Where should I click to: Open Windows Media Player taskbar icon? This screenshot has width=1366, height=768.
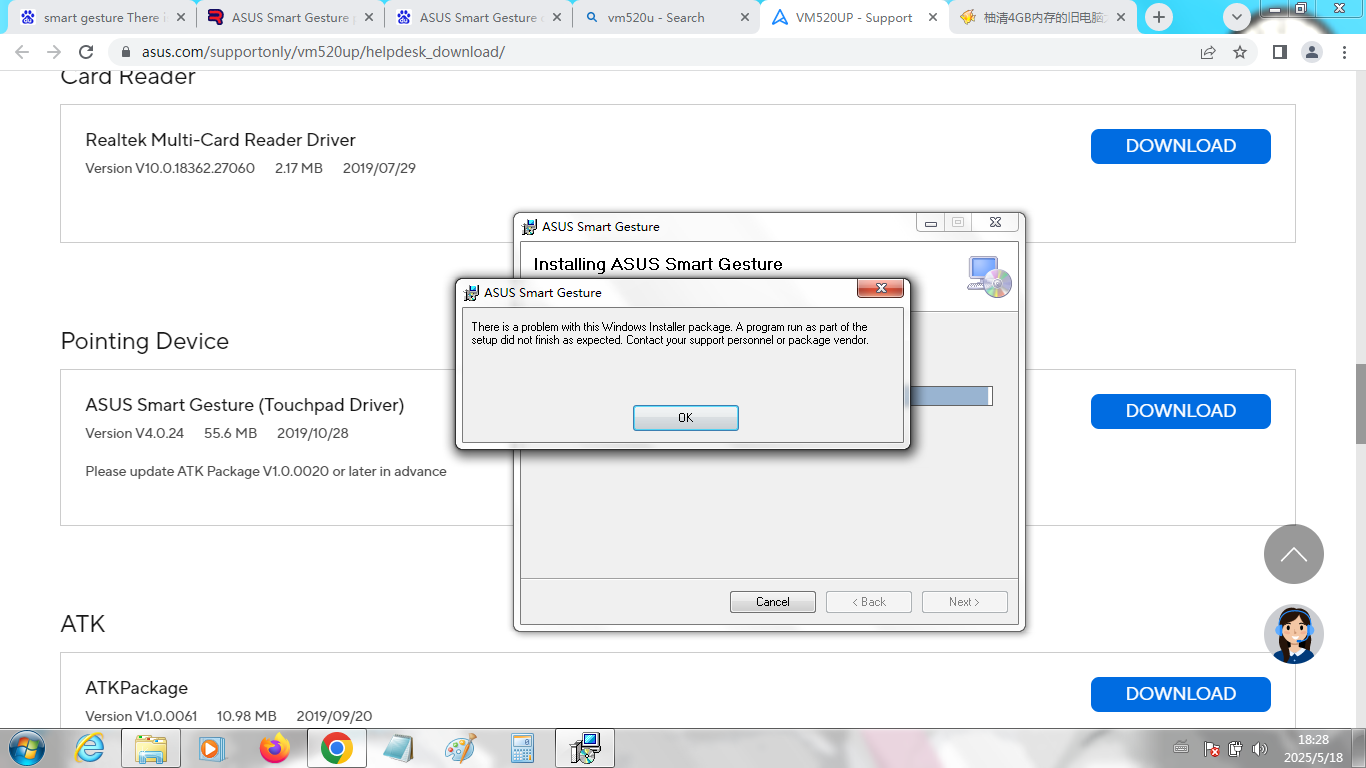212,748
